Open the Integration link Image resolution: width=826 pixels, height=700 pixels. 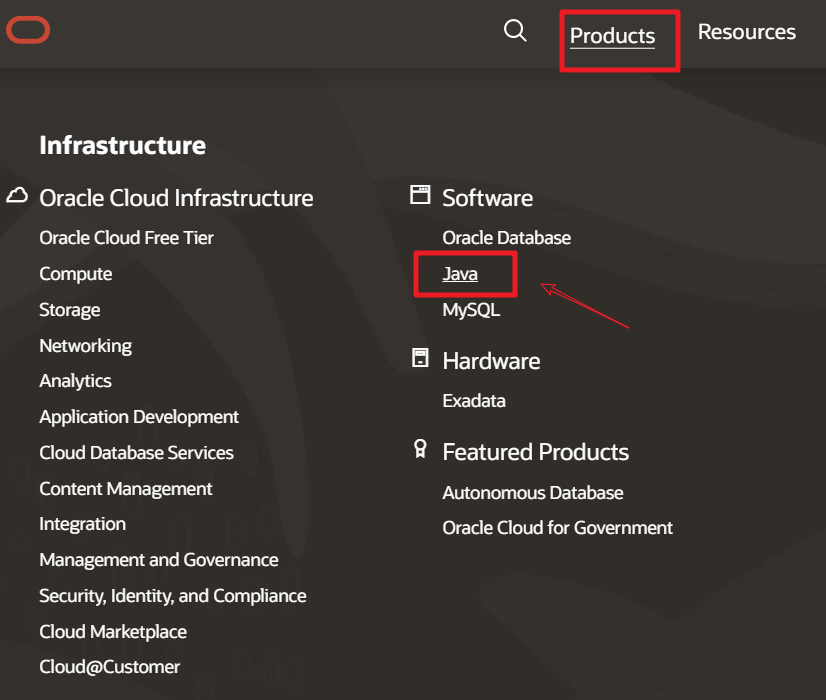(83, 524)
